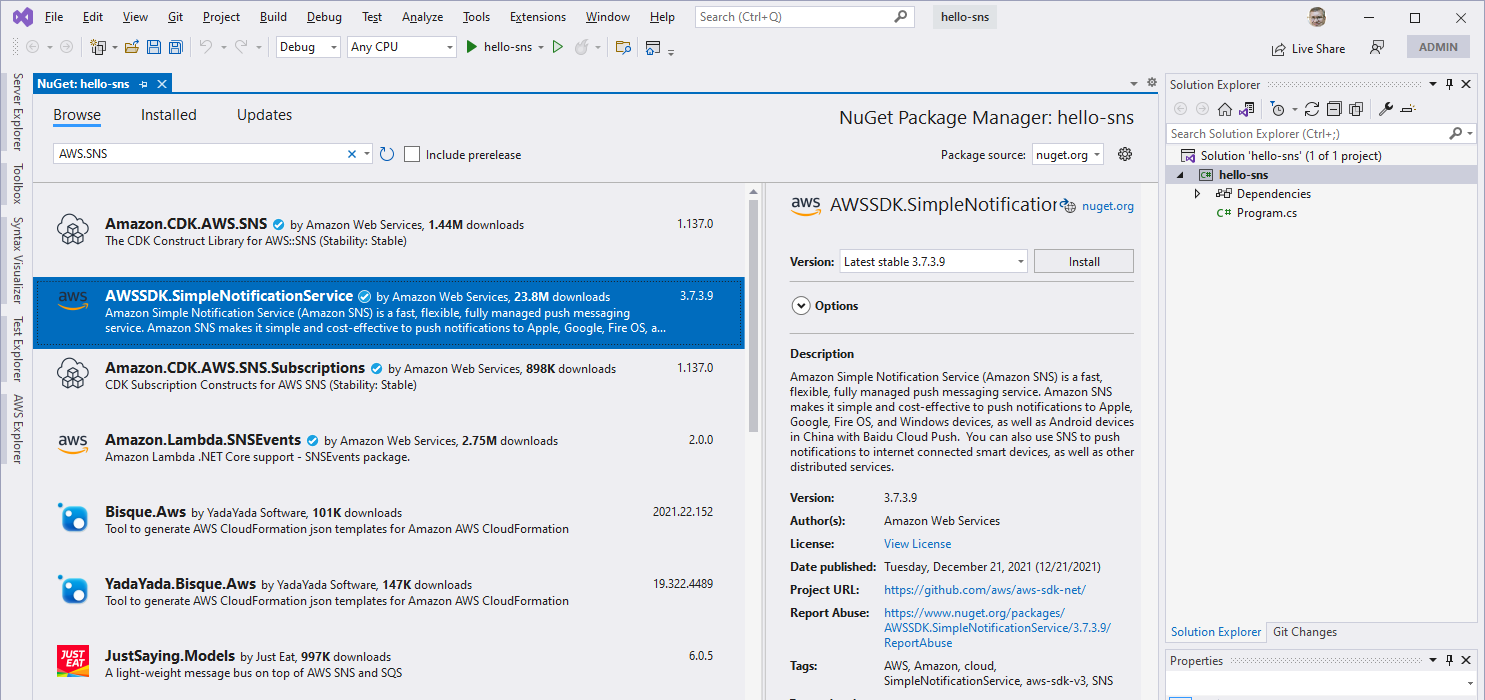
Task: Click the Live Share button
Action: 1308,48
